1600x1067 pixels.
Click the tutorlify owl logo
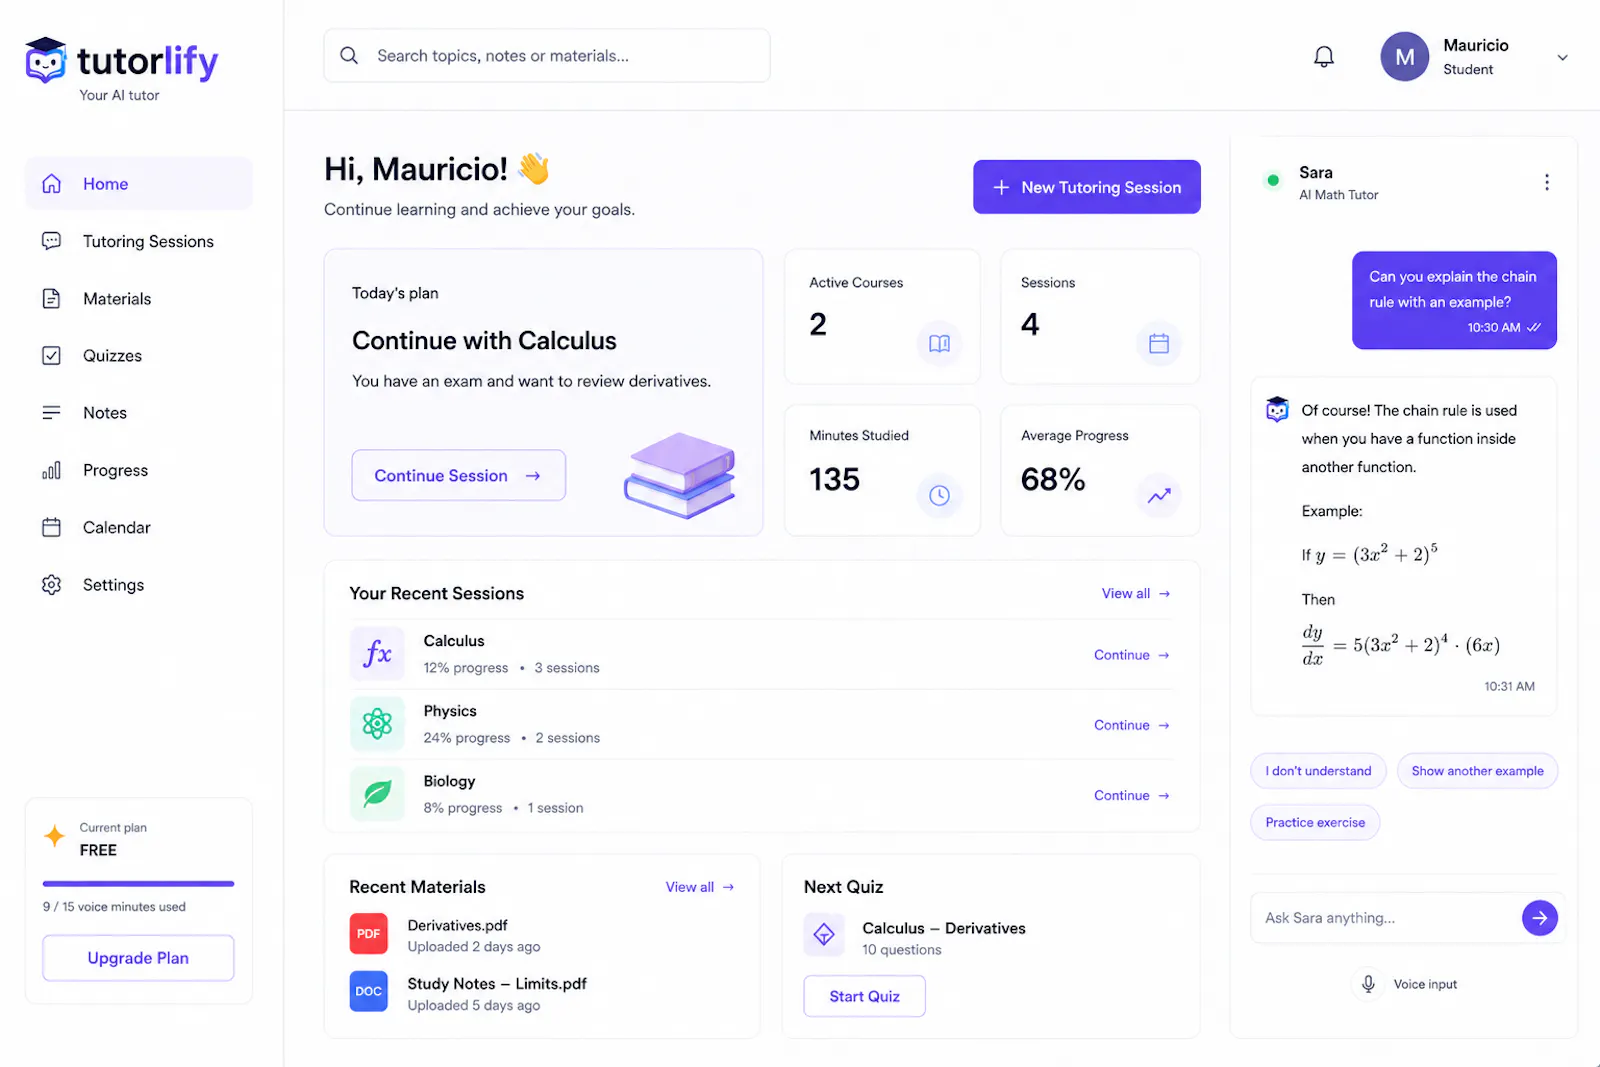point(46,60)
